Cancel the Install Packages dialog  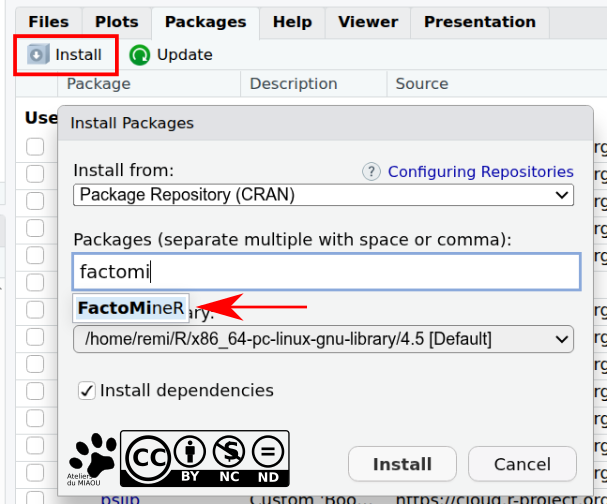[x=522, y=465]
